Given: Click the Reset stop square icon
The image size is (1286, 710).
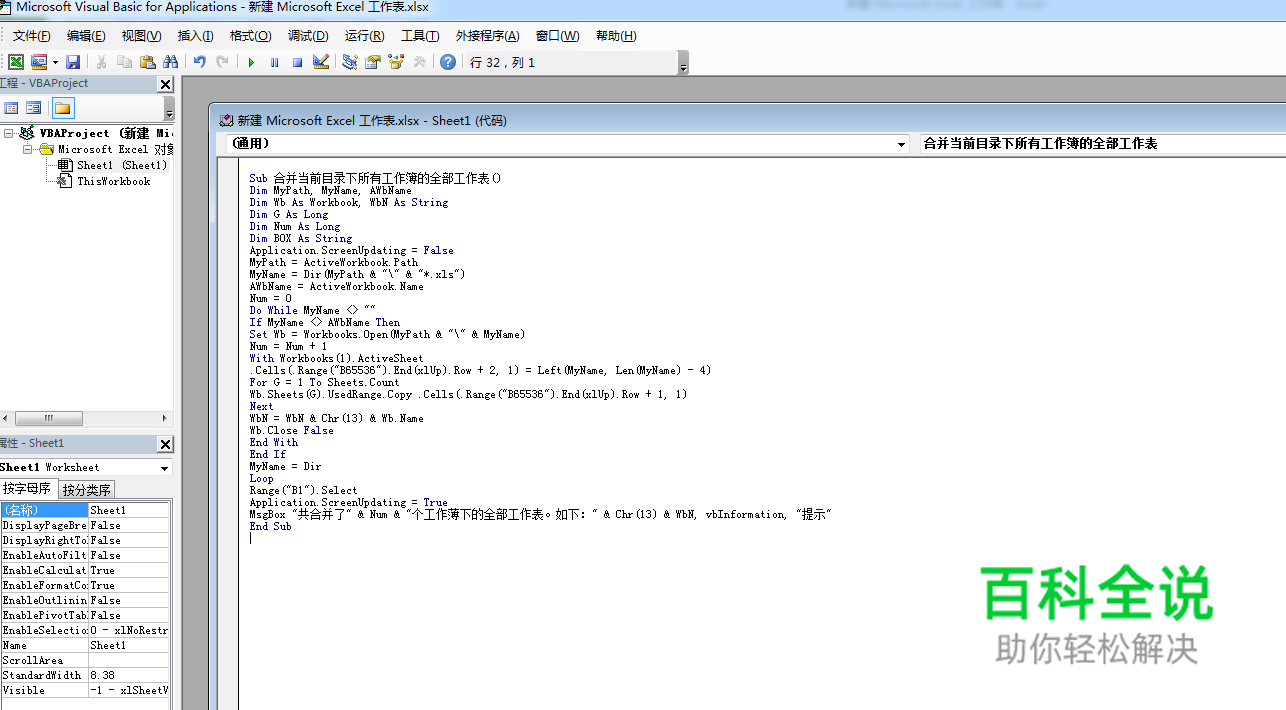Looking at the screenshot, I should click(297, 62).
